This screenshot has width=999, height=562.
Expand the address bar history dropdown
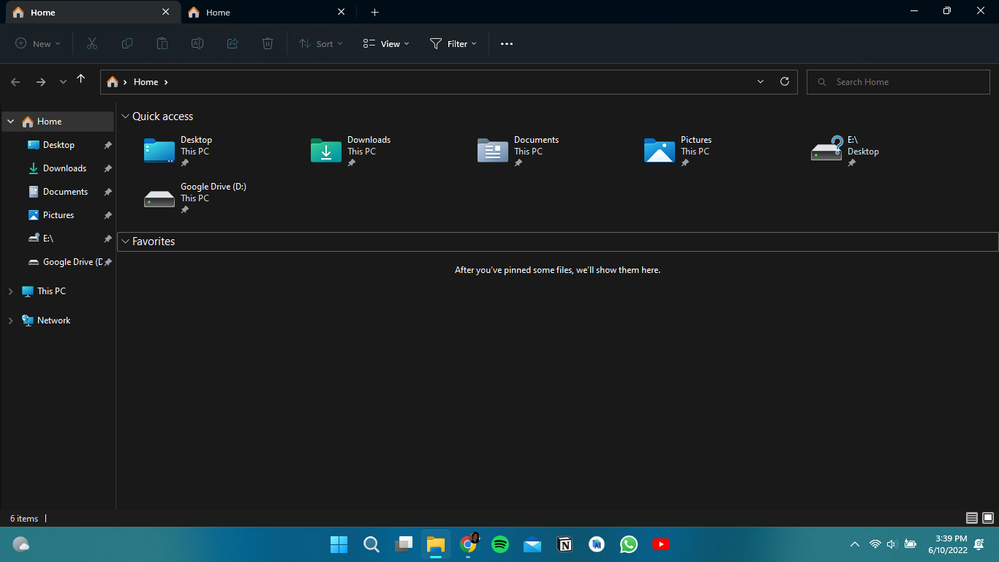(760, 82)
